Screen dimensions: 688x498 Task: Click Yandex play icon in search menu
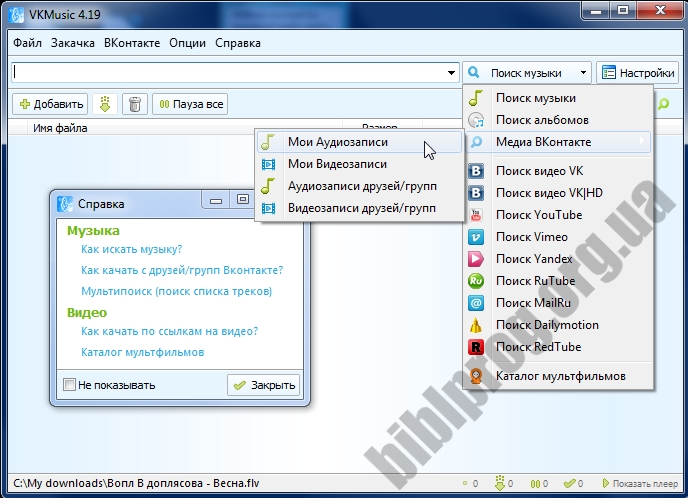click(476, 259)
